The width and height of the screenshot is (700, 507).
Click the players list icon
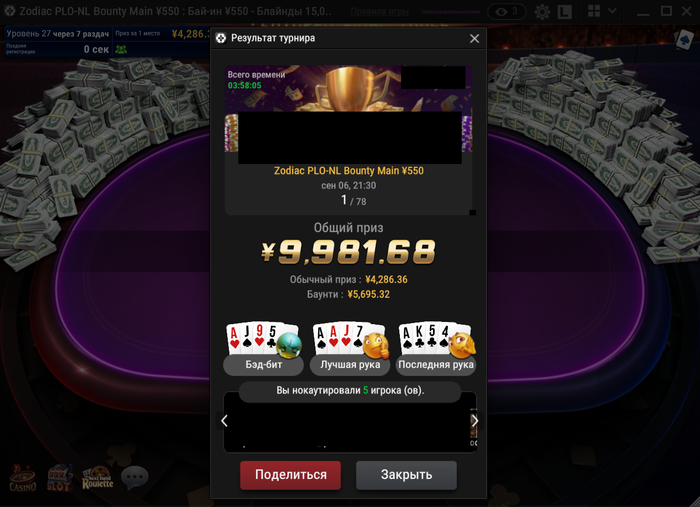pos(121,49)
